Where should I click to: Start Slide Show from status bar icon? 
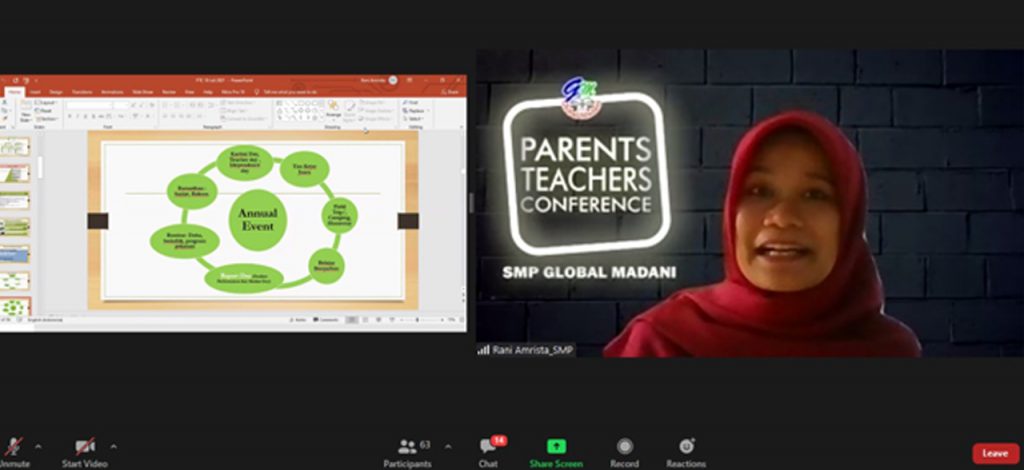pyautogui.click(x=392, y=320)
